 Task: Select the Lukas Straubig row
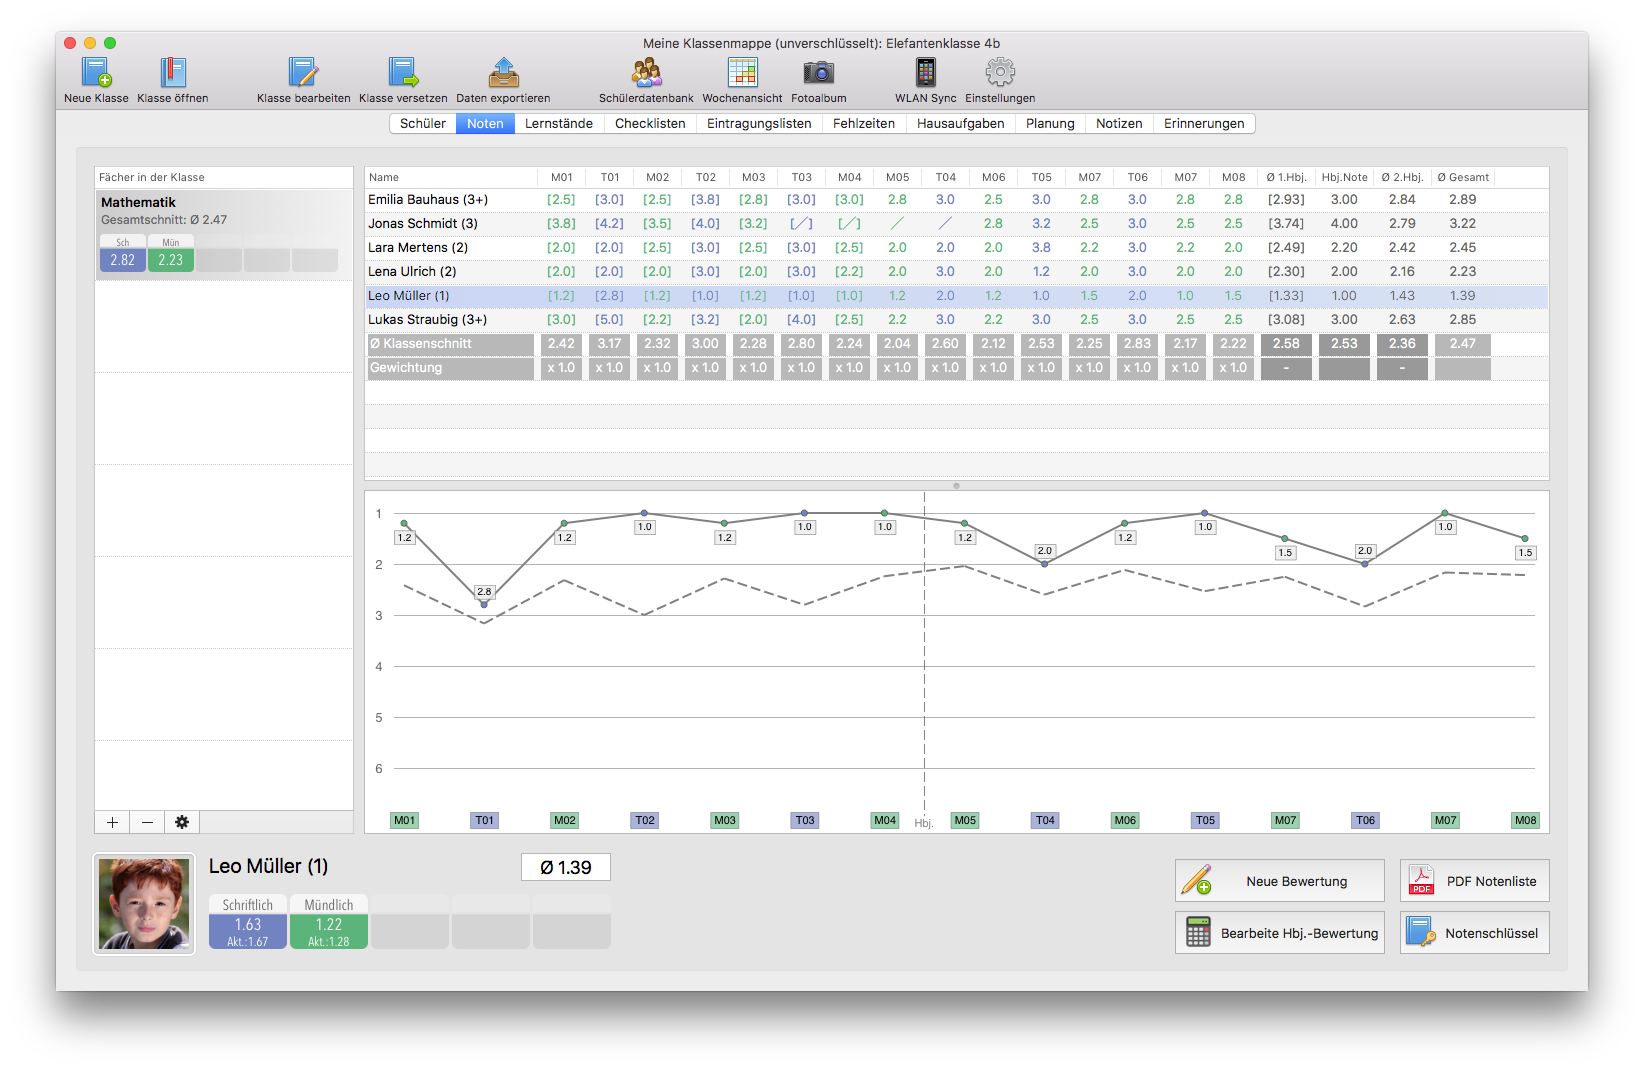click(428, 320)
